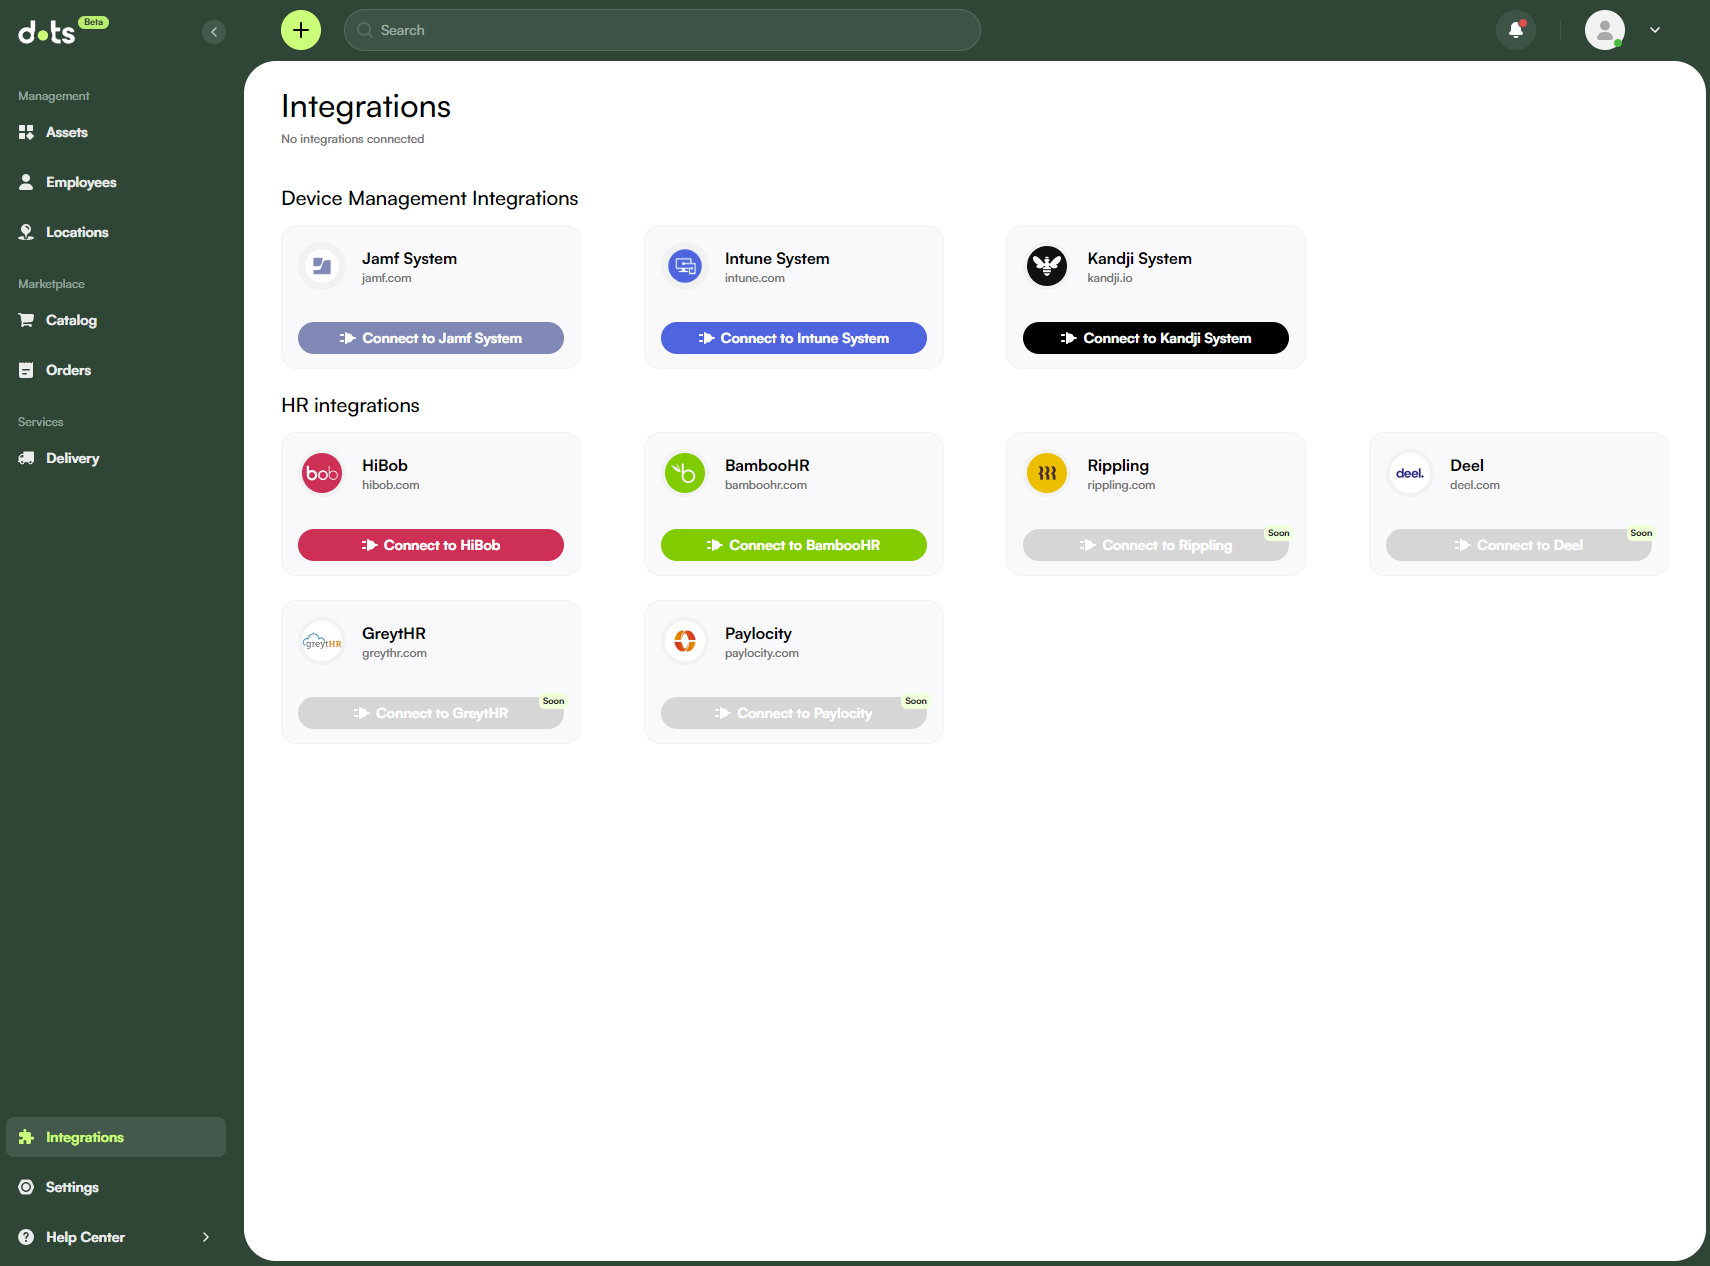Go to the Employees page
Screen dimensions: 1710x1266
pyautogui.click(x=80, y=182)
